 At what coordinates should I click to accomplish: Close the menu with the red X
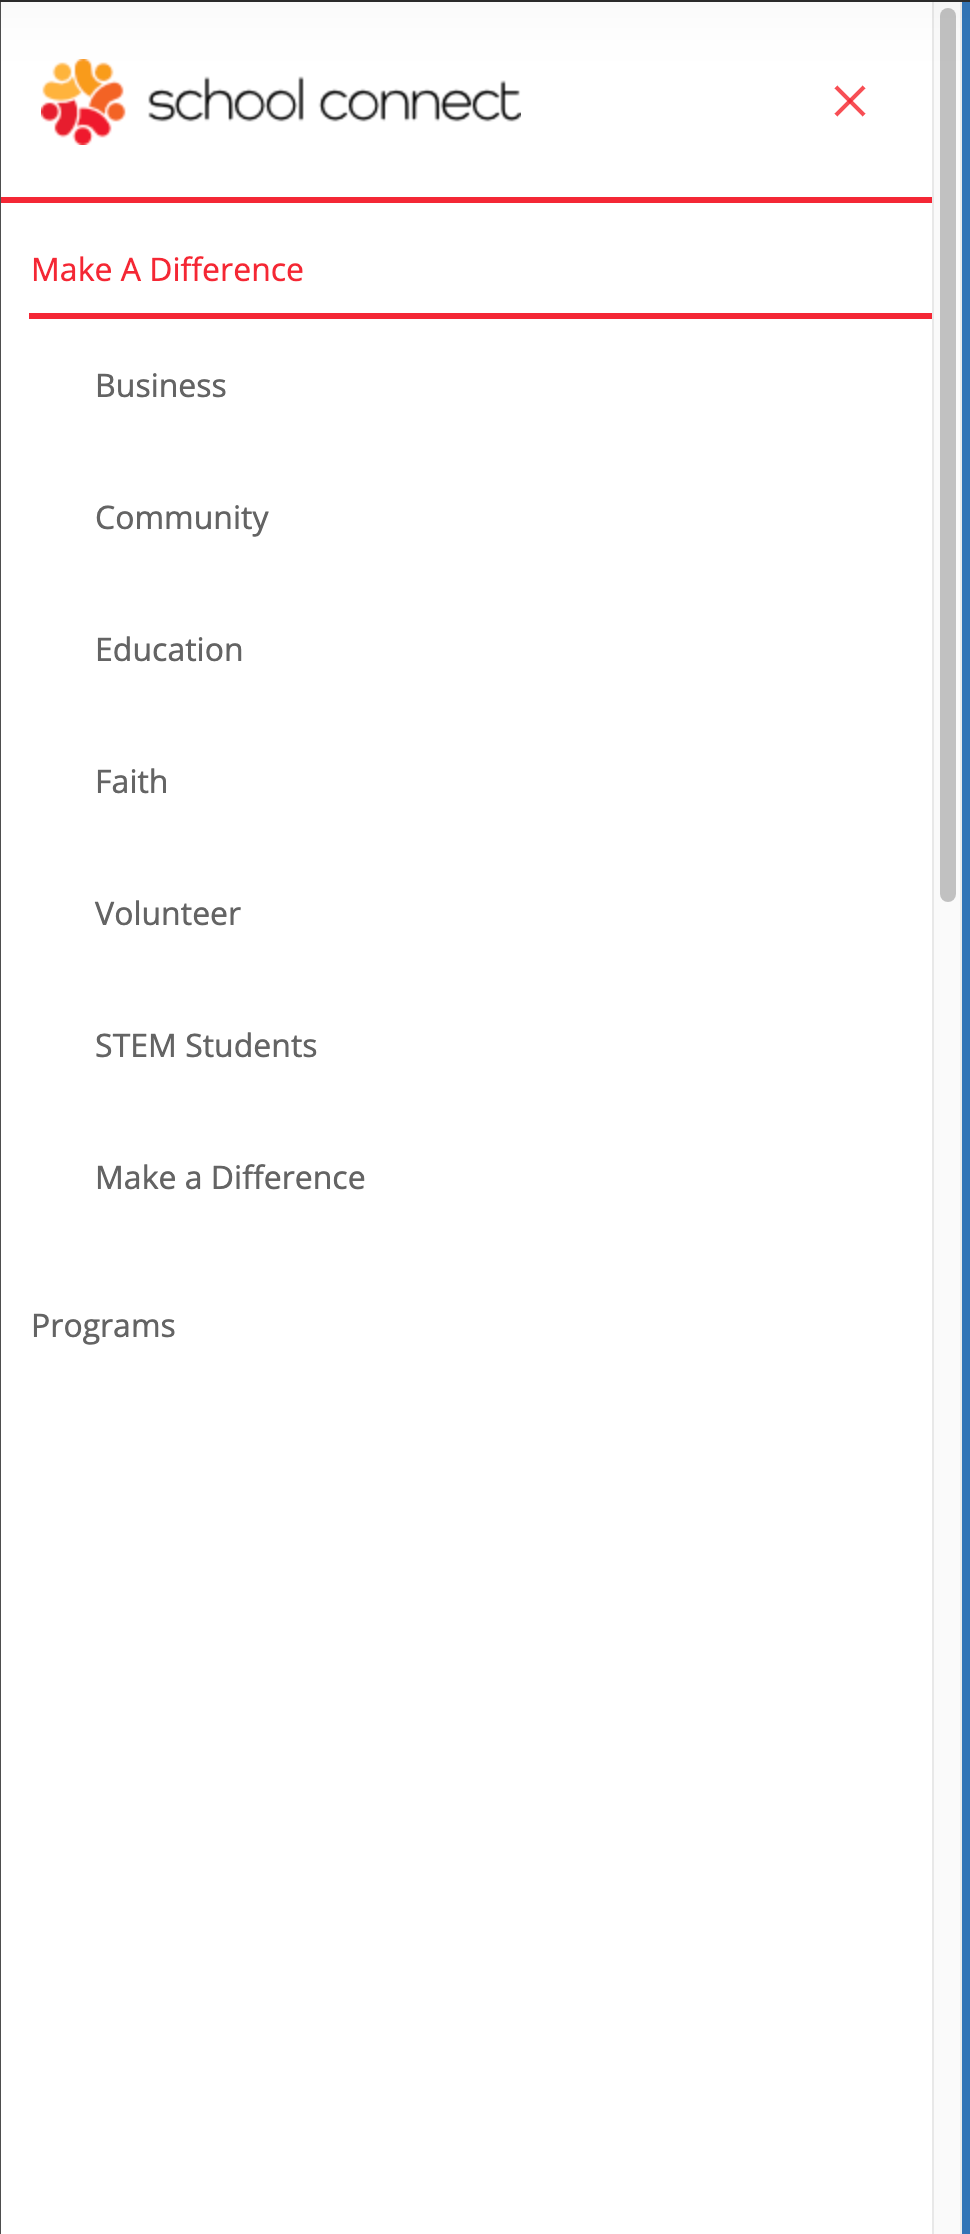849,101
